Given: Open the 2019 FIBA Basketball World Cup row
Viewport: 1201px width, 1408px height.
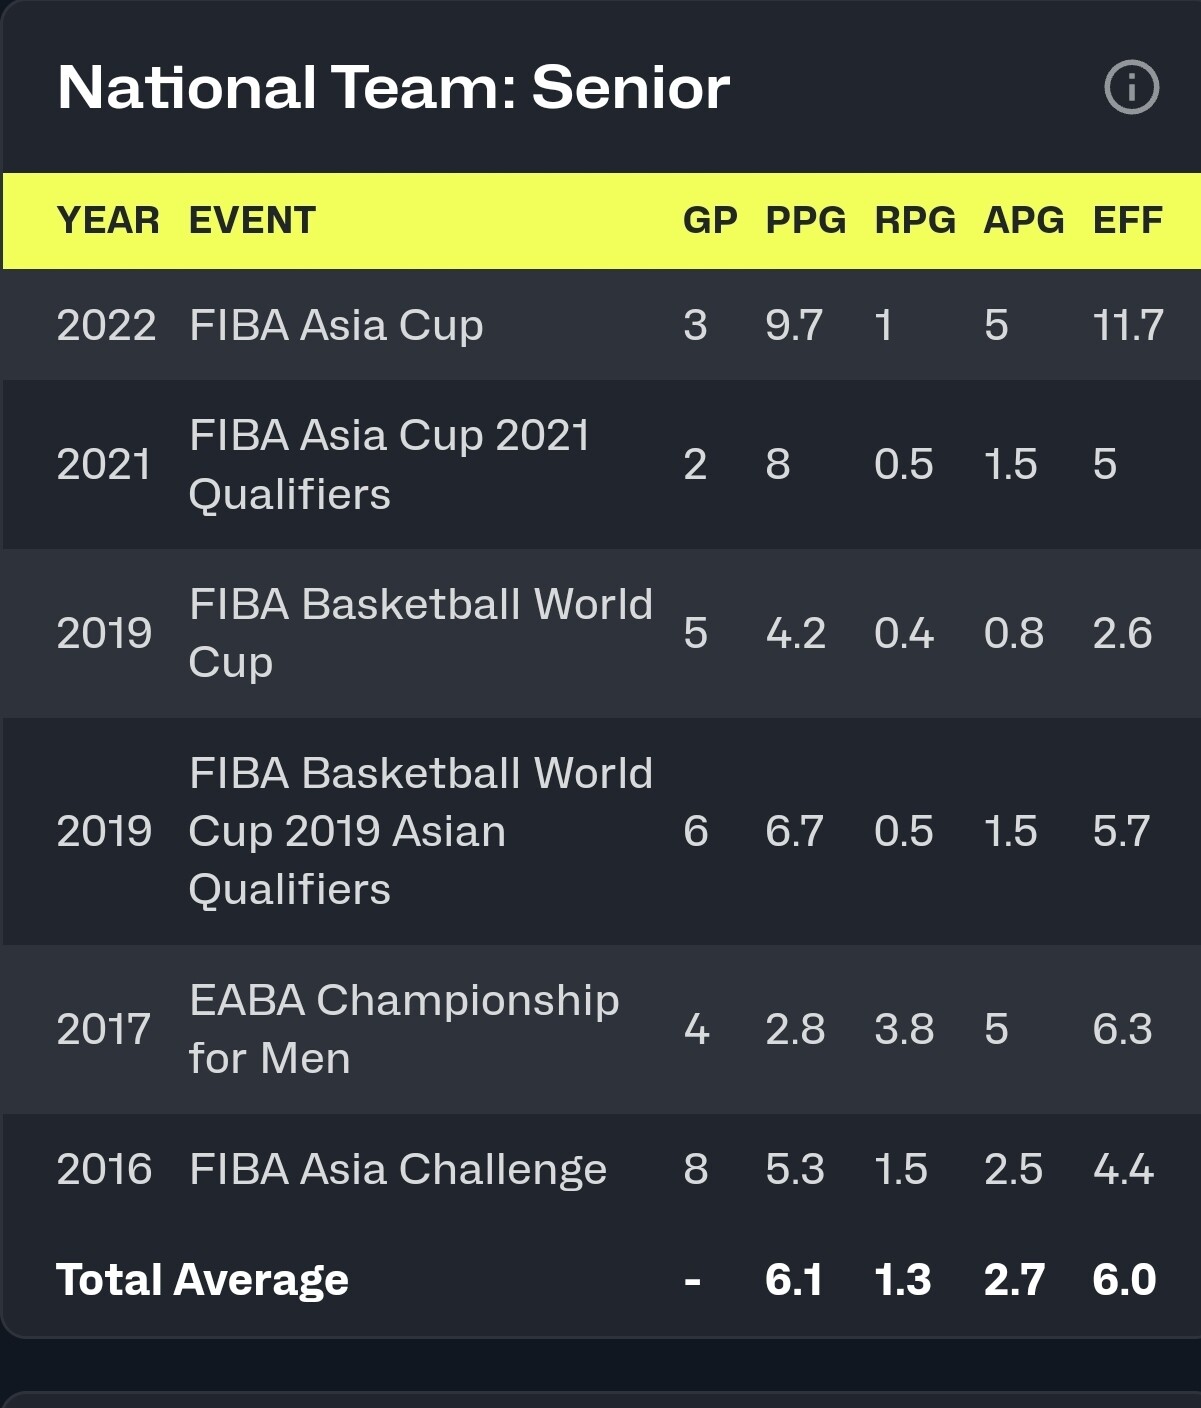Looking at the screenshot, I should [x=601, y=633].
